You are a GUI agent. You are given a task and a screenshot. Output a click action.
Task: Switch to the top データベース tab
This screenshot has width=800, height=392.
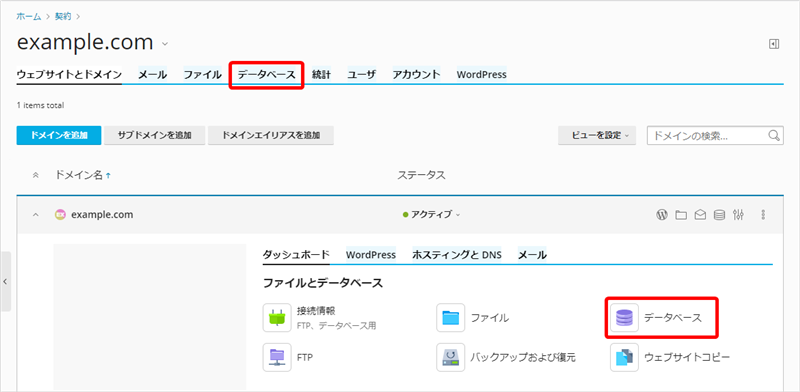(267, 75)
